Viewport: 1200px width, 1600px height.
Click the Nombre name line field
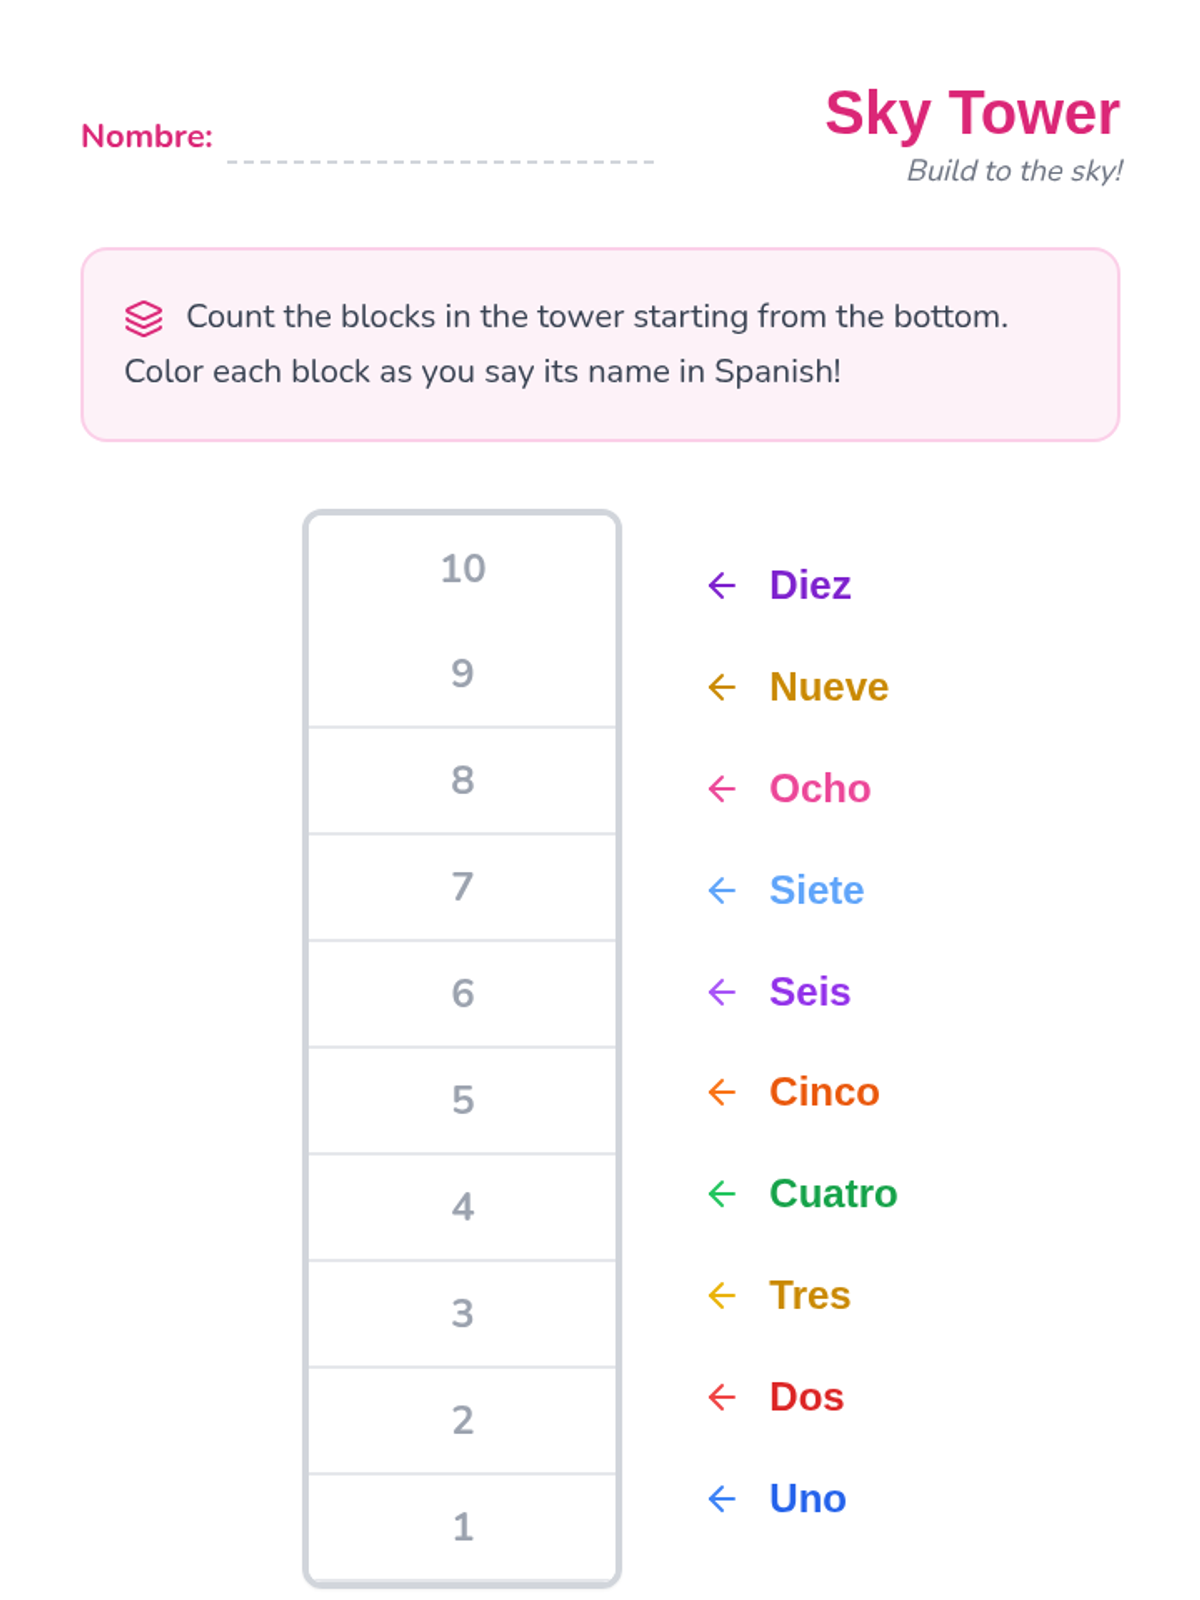(440, 145)
